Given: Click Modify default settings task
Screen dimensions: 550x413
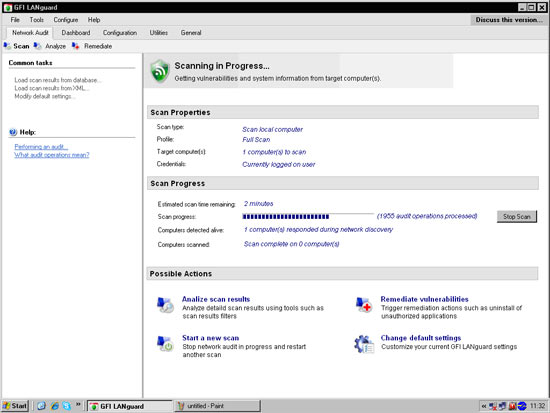Looking at the screenshot, I should pyautogui.click(x=45, y=96).
